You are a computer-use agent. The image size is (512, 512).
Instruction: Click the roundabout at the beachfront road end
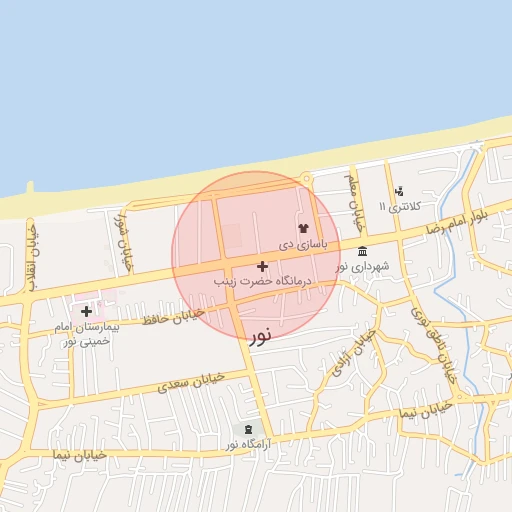[306, 179]
